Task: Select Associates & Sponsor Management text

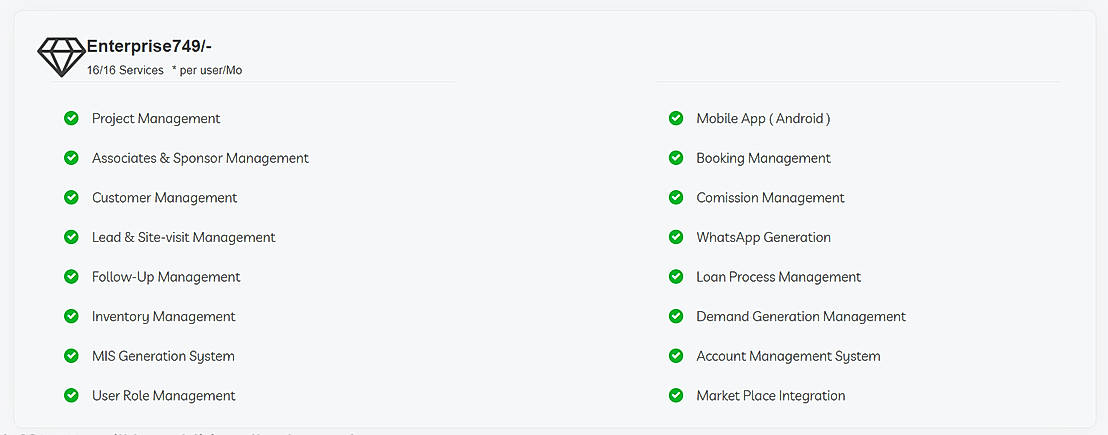Action: 200,158
